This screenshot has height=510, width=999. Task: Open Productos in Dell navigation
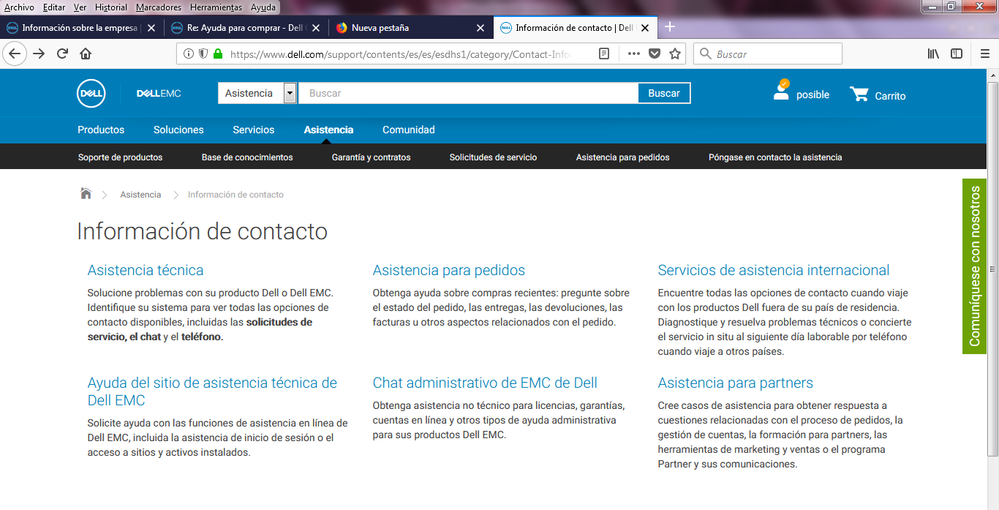[101, 129]
